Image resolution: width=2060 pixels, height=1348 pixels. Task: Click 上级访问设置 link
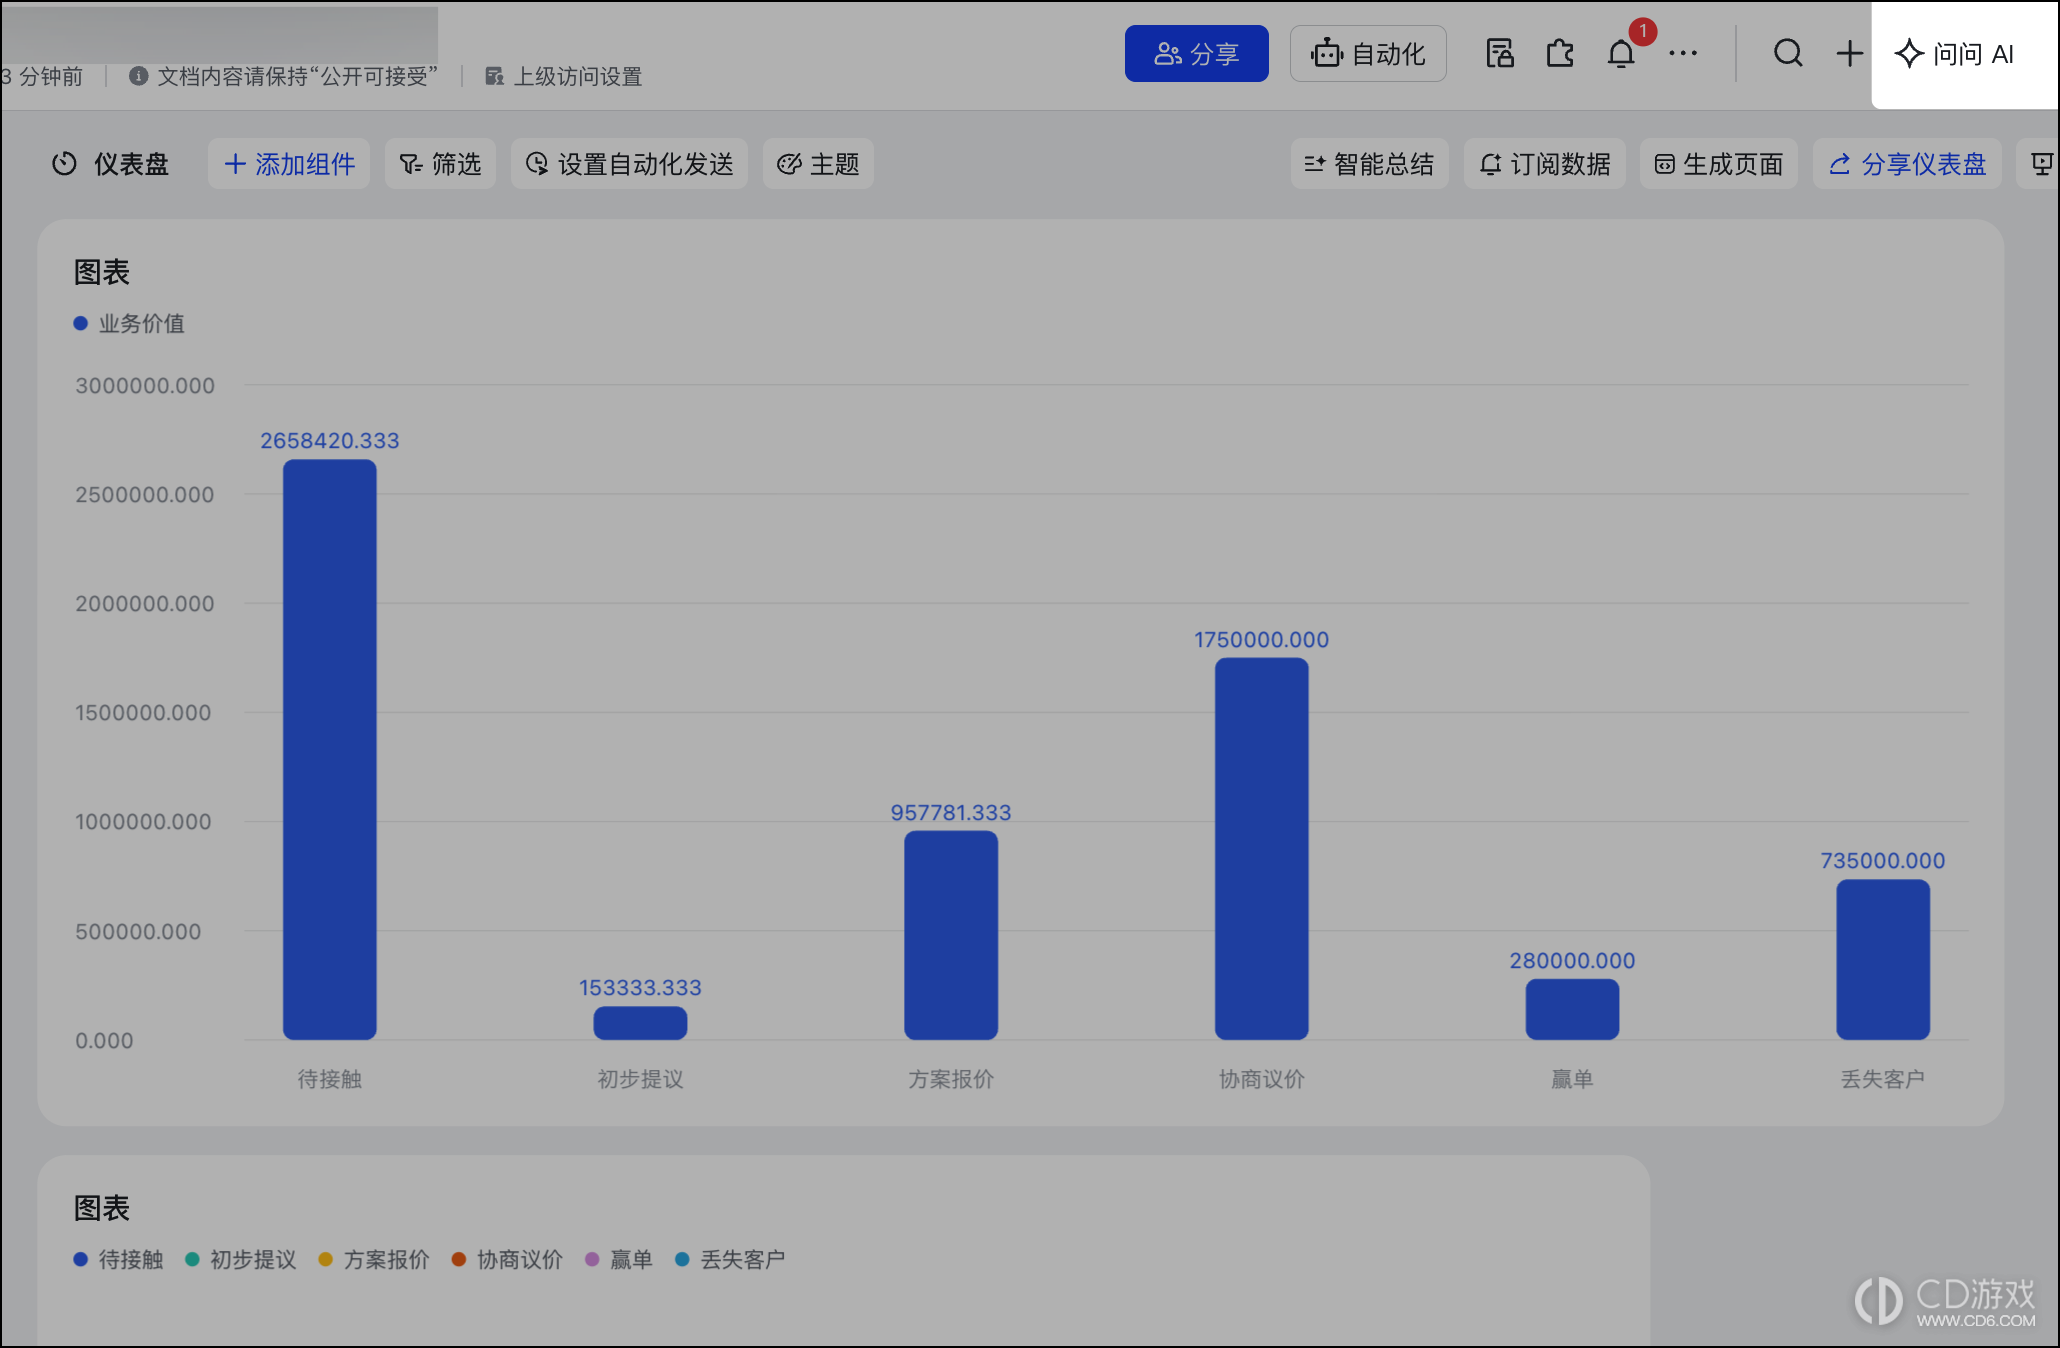click(564, 77)
